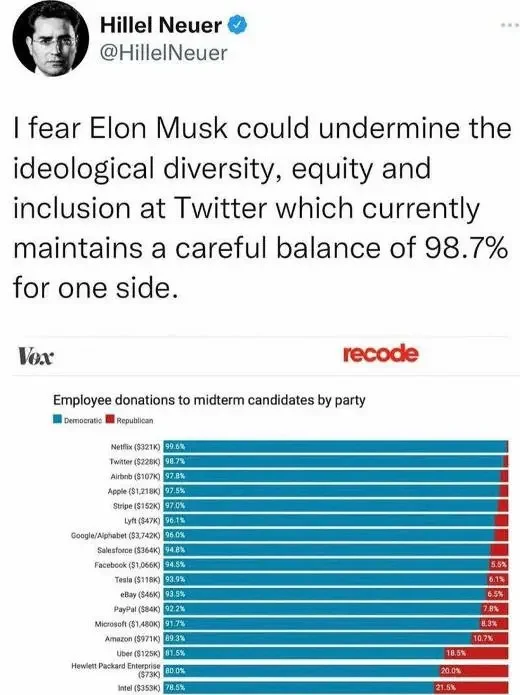Select the Apple 97.5% Democratic bar
The height and width of the screenshot is (695, 520).
pos(332,491)
